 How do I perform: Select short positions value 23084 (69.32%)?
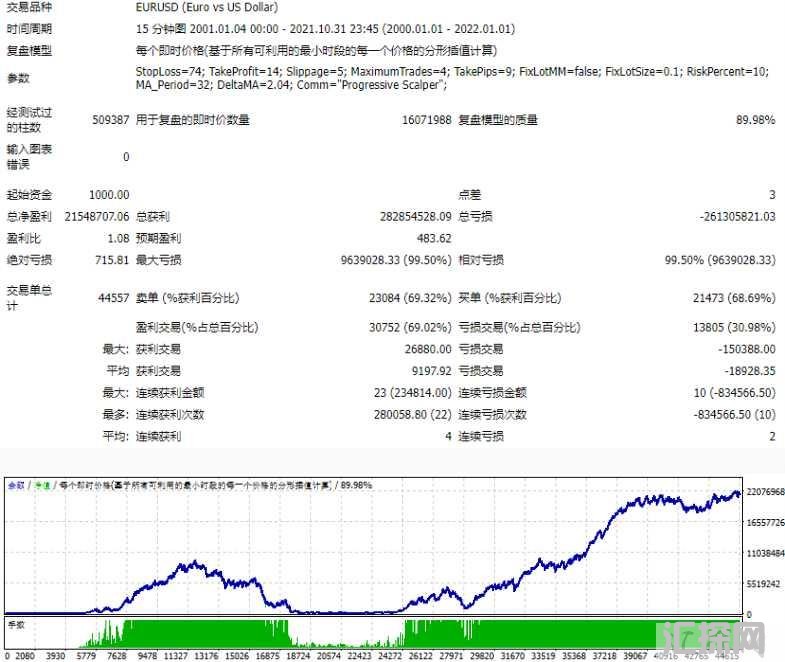[410, 298]
